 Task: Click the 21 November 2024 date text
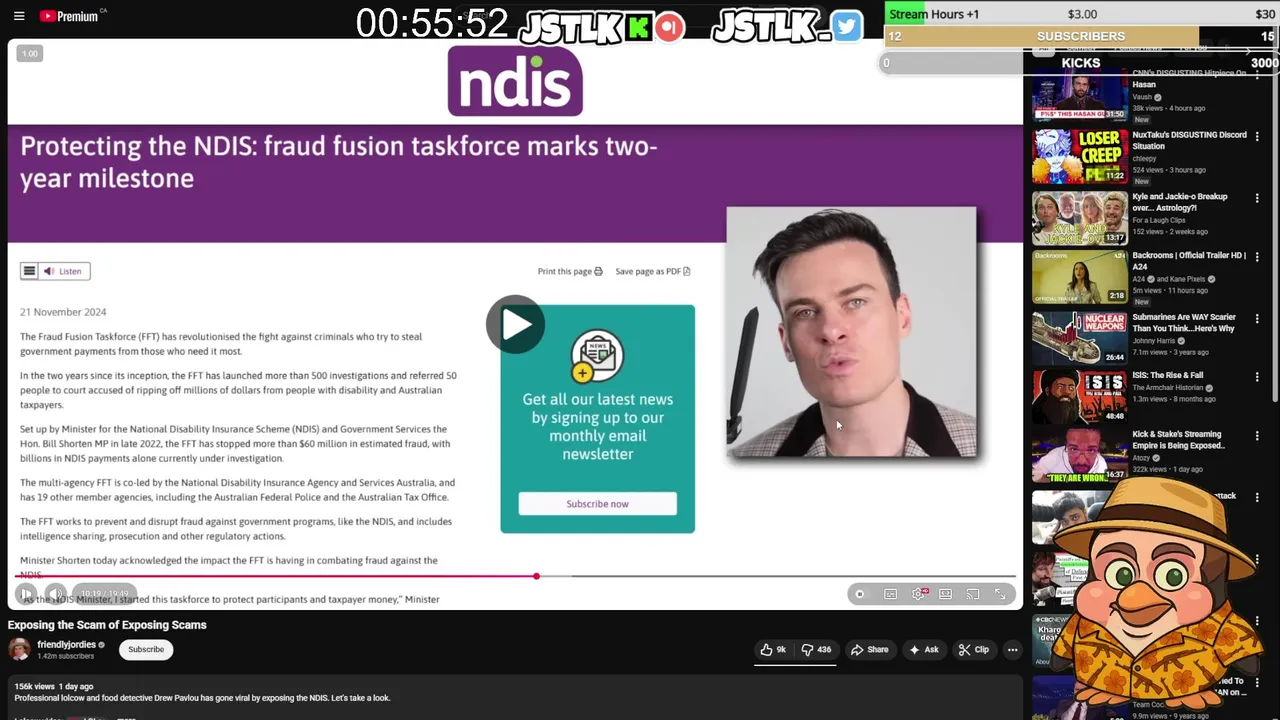click(x=63, y=312)
